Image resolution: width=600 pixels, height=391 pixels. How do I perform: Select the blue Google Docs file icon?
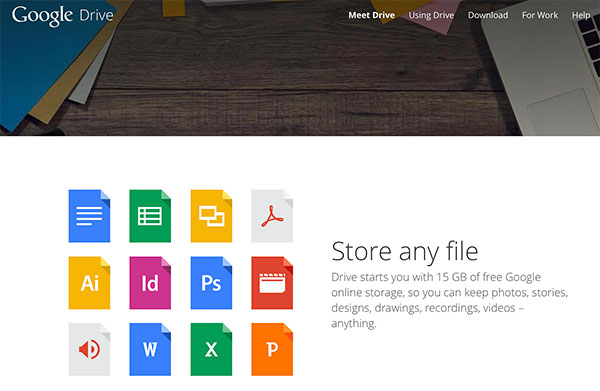[x=89, y=216]
